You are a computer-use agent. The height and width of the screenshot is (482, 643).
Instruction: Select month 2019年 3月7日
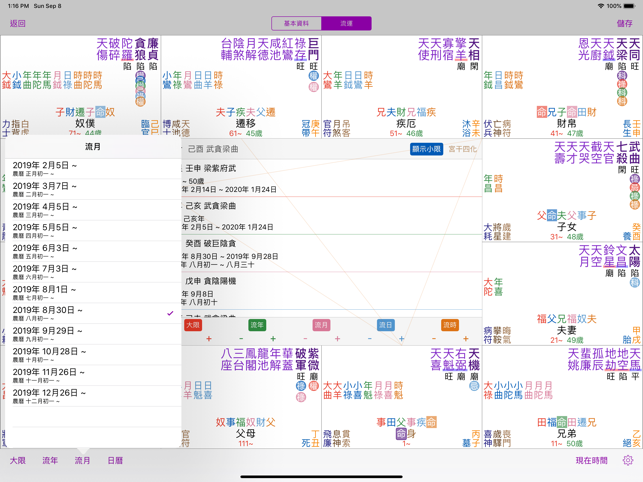point(93,189)
